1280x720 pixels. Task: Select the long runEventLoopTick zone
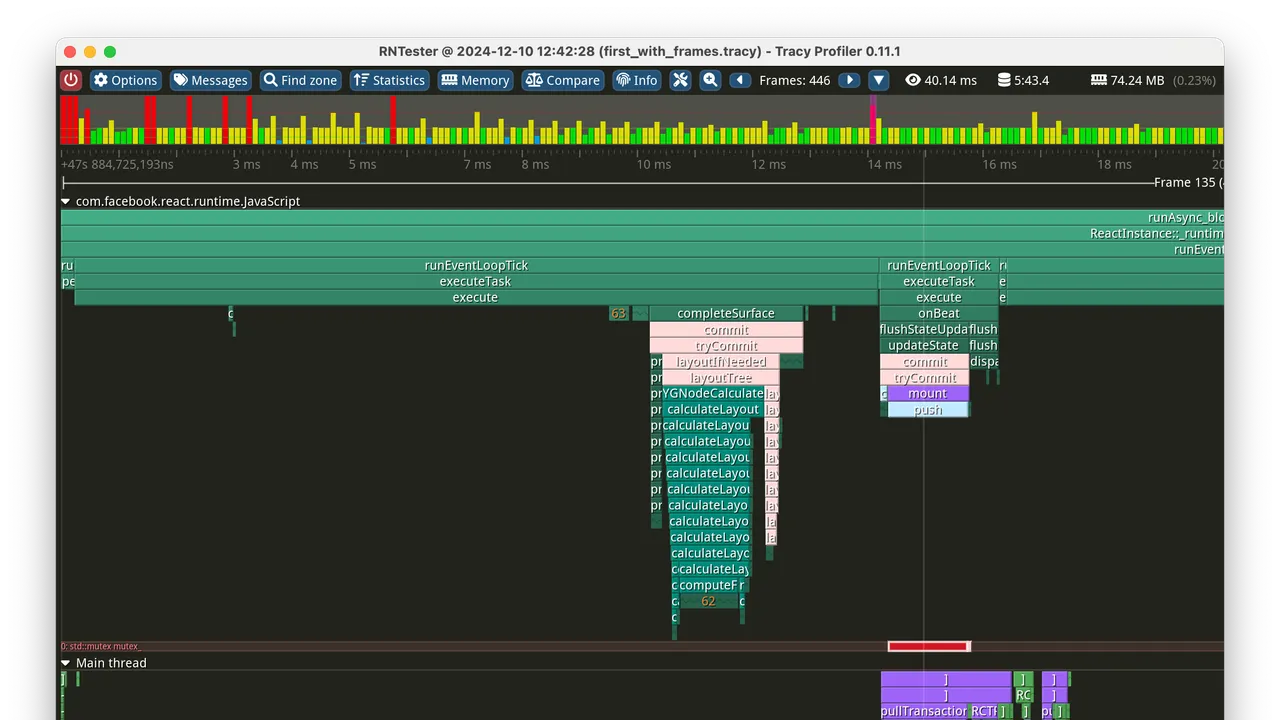[x=476, y=265]
